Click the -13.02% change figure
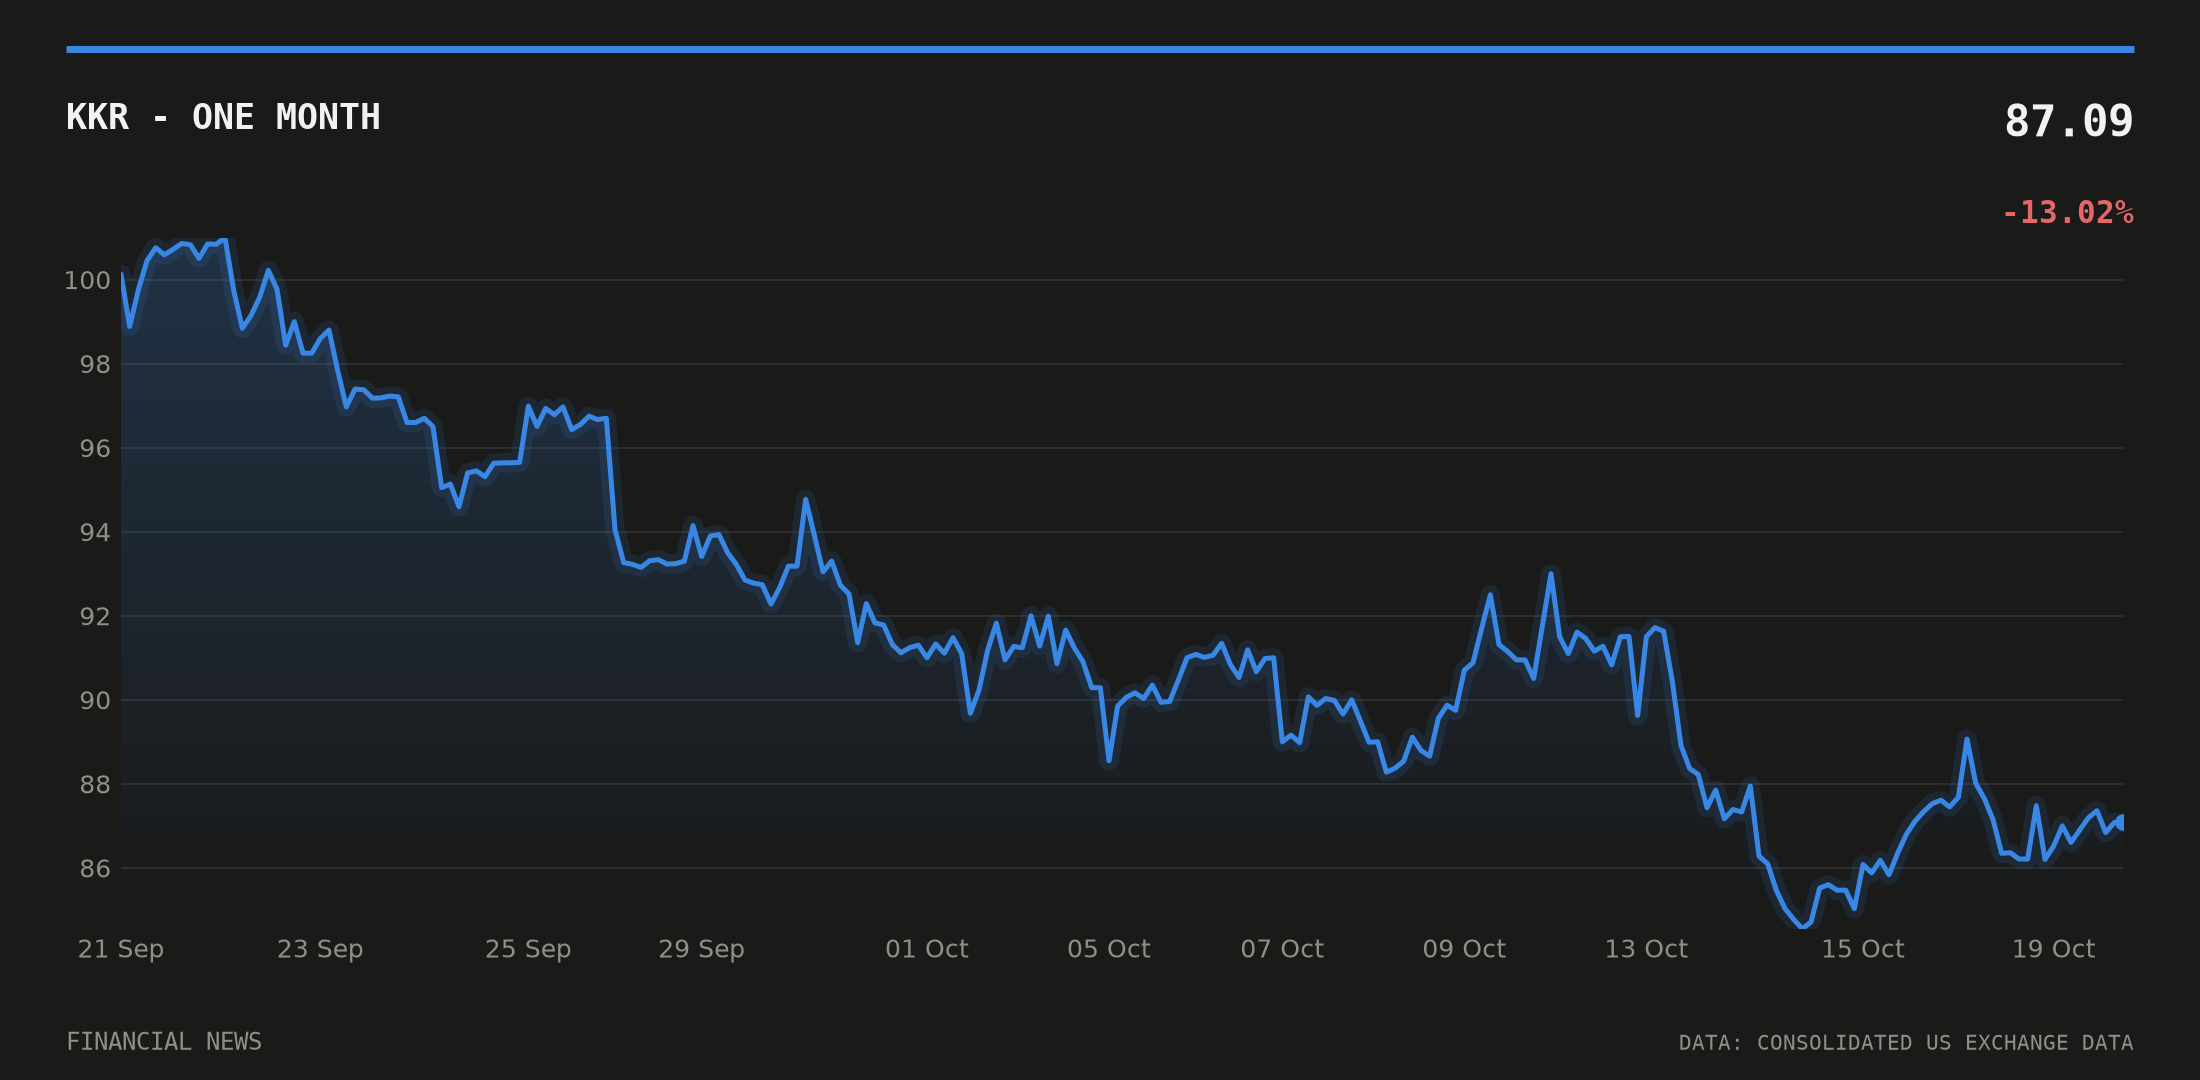 tap(2067, 212)
